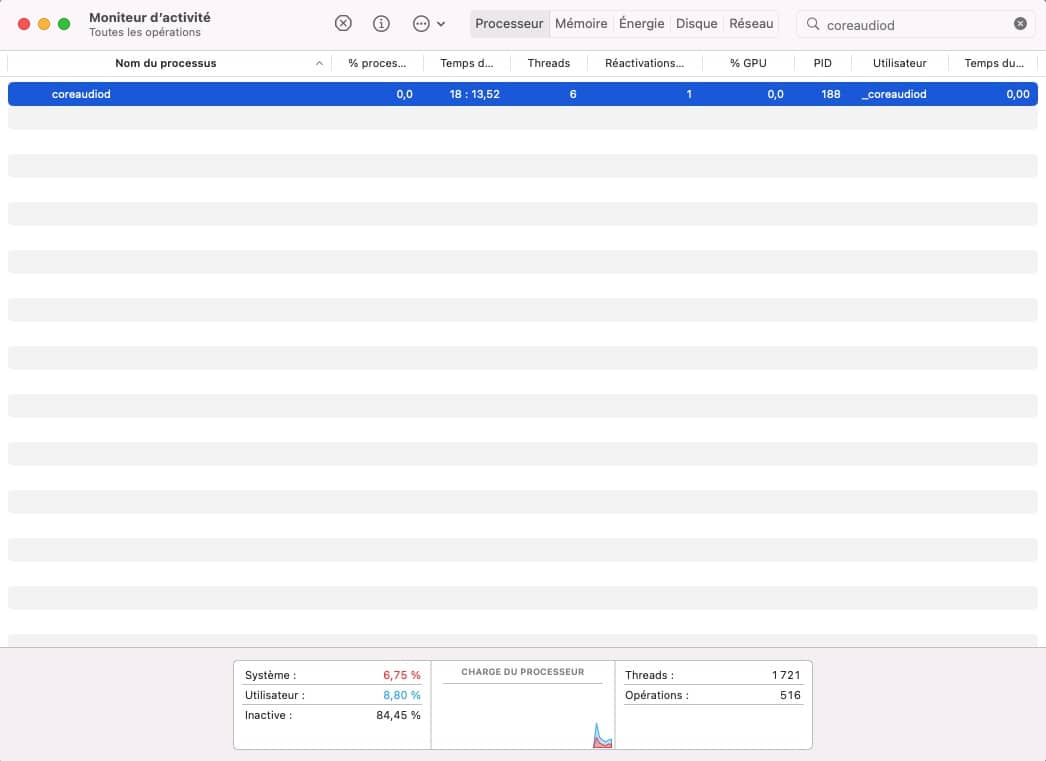Viewport: 1046px width, 761px height.
Task: Sort by Nom du processus column
Action: coord(166,63)
